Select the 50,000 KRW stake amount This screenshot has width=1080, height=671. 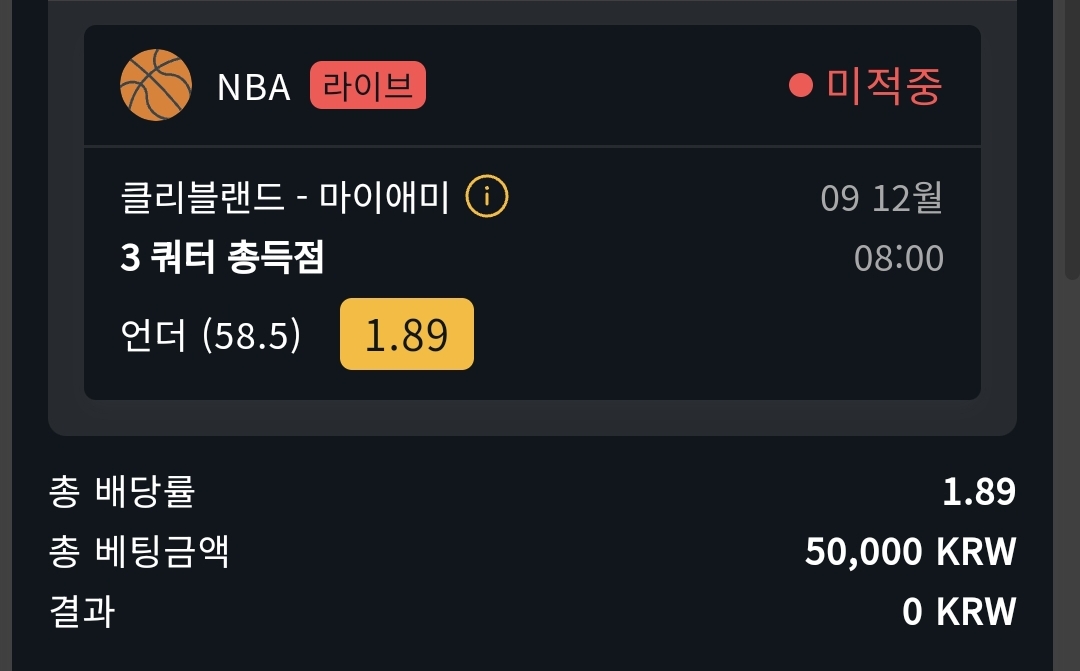(911, 552)
